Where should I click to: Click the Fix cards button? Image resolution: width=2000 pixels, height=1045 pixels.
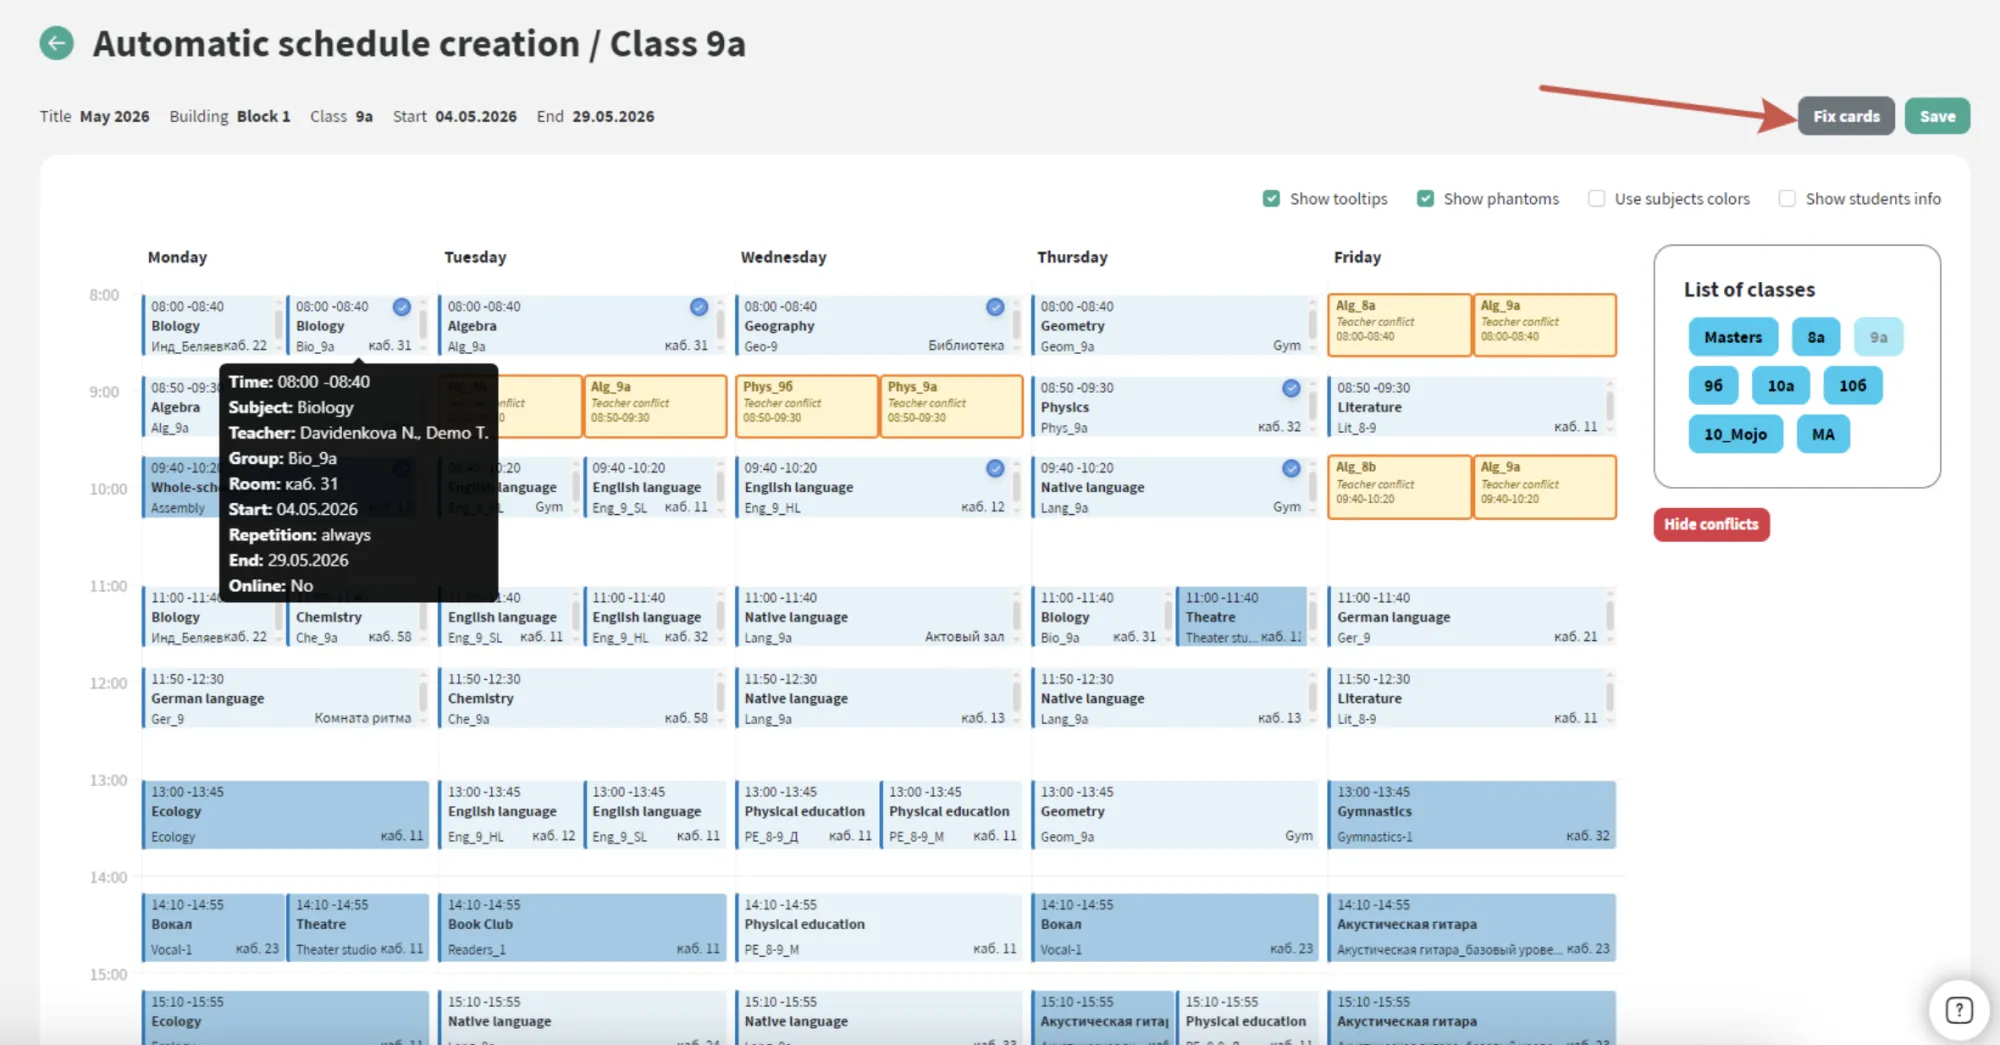click(1846, 116)
